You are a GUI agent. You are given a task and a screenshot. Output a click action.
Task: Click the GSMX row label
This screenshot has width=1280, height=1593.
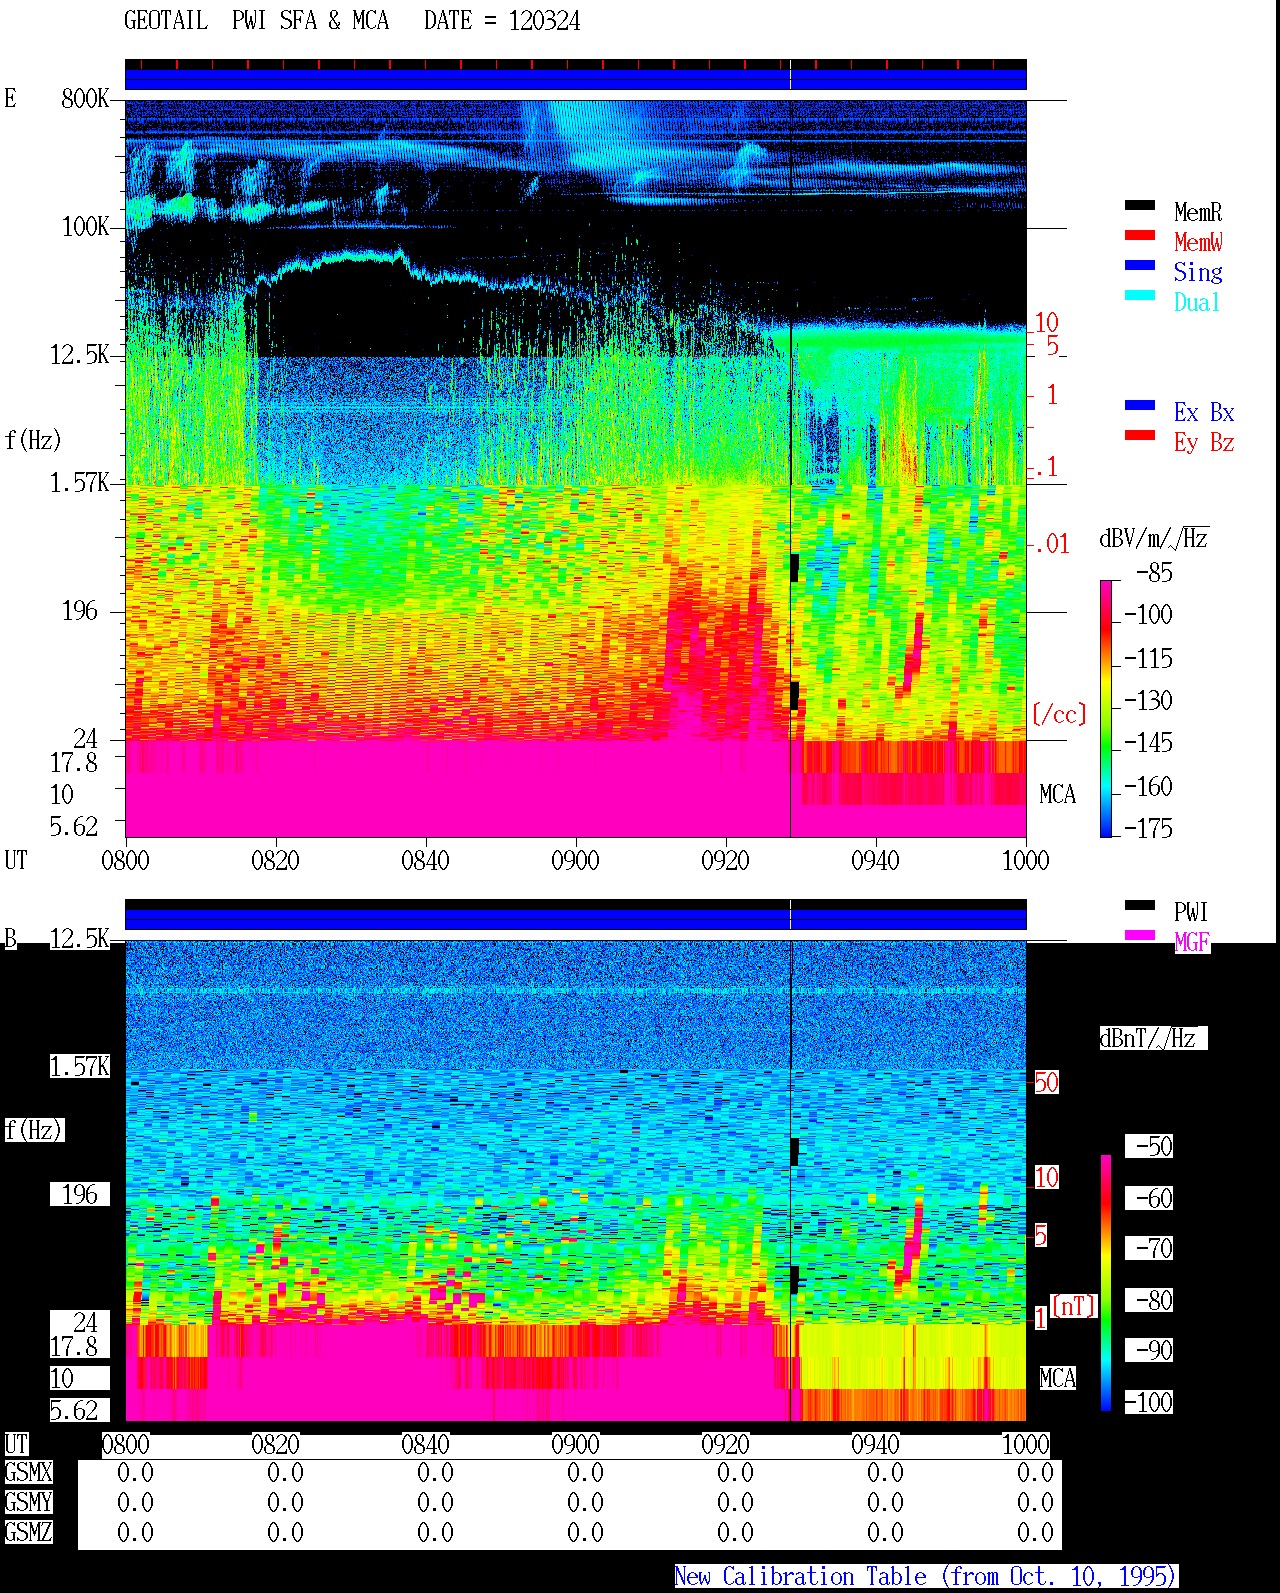point(28,1472)
